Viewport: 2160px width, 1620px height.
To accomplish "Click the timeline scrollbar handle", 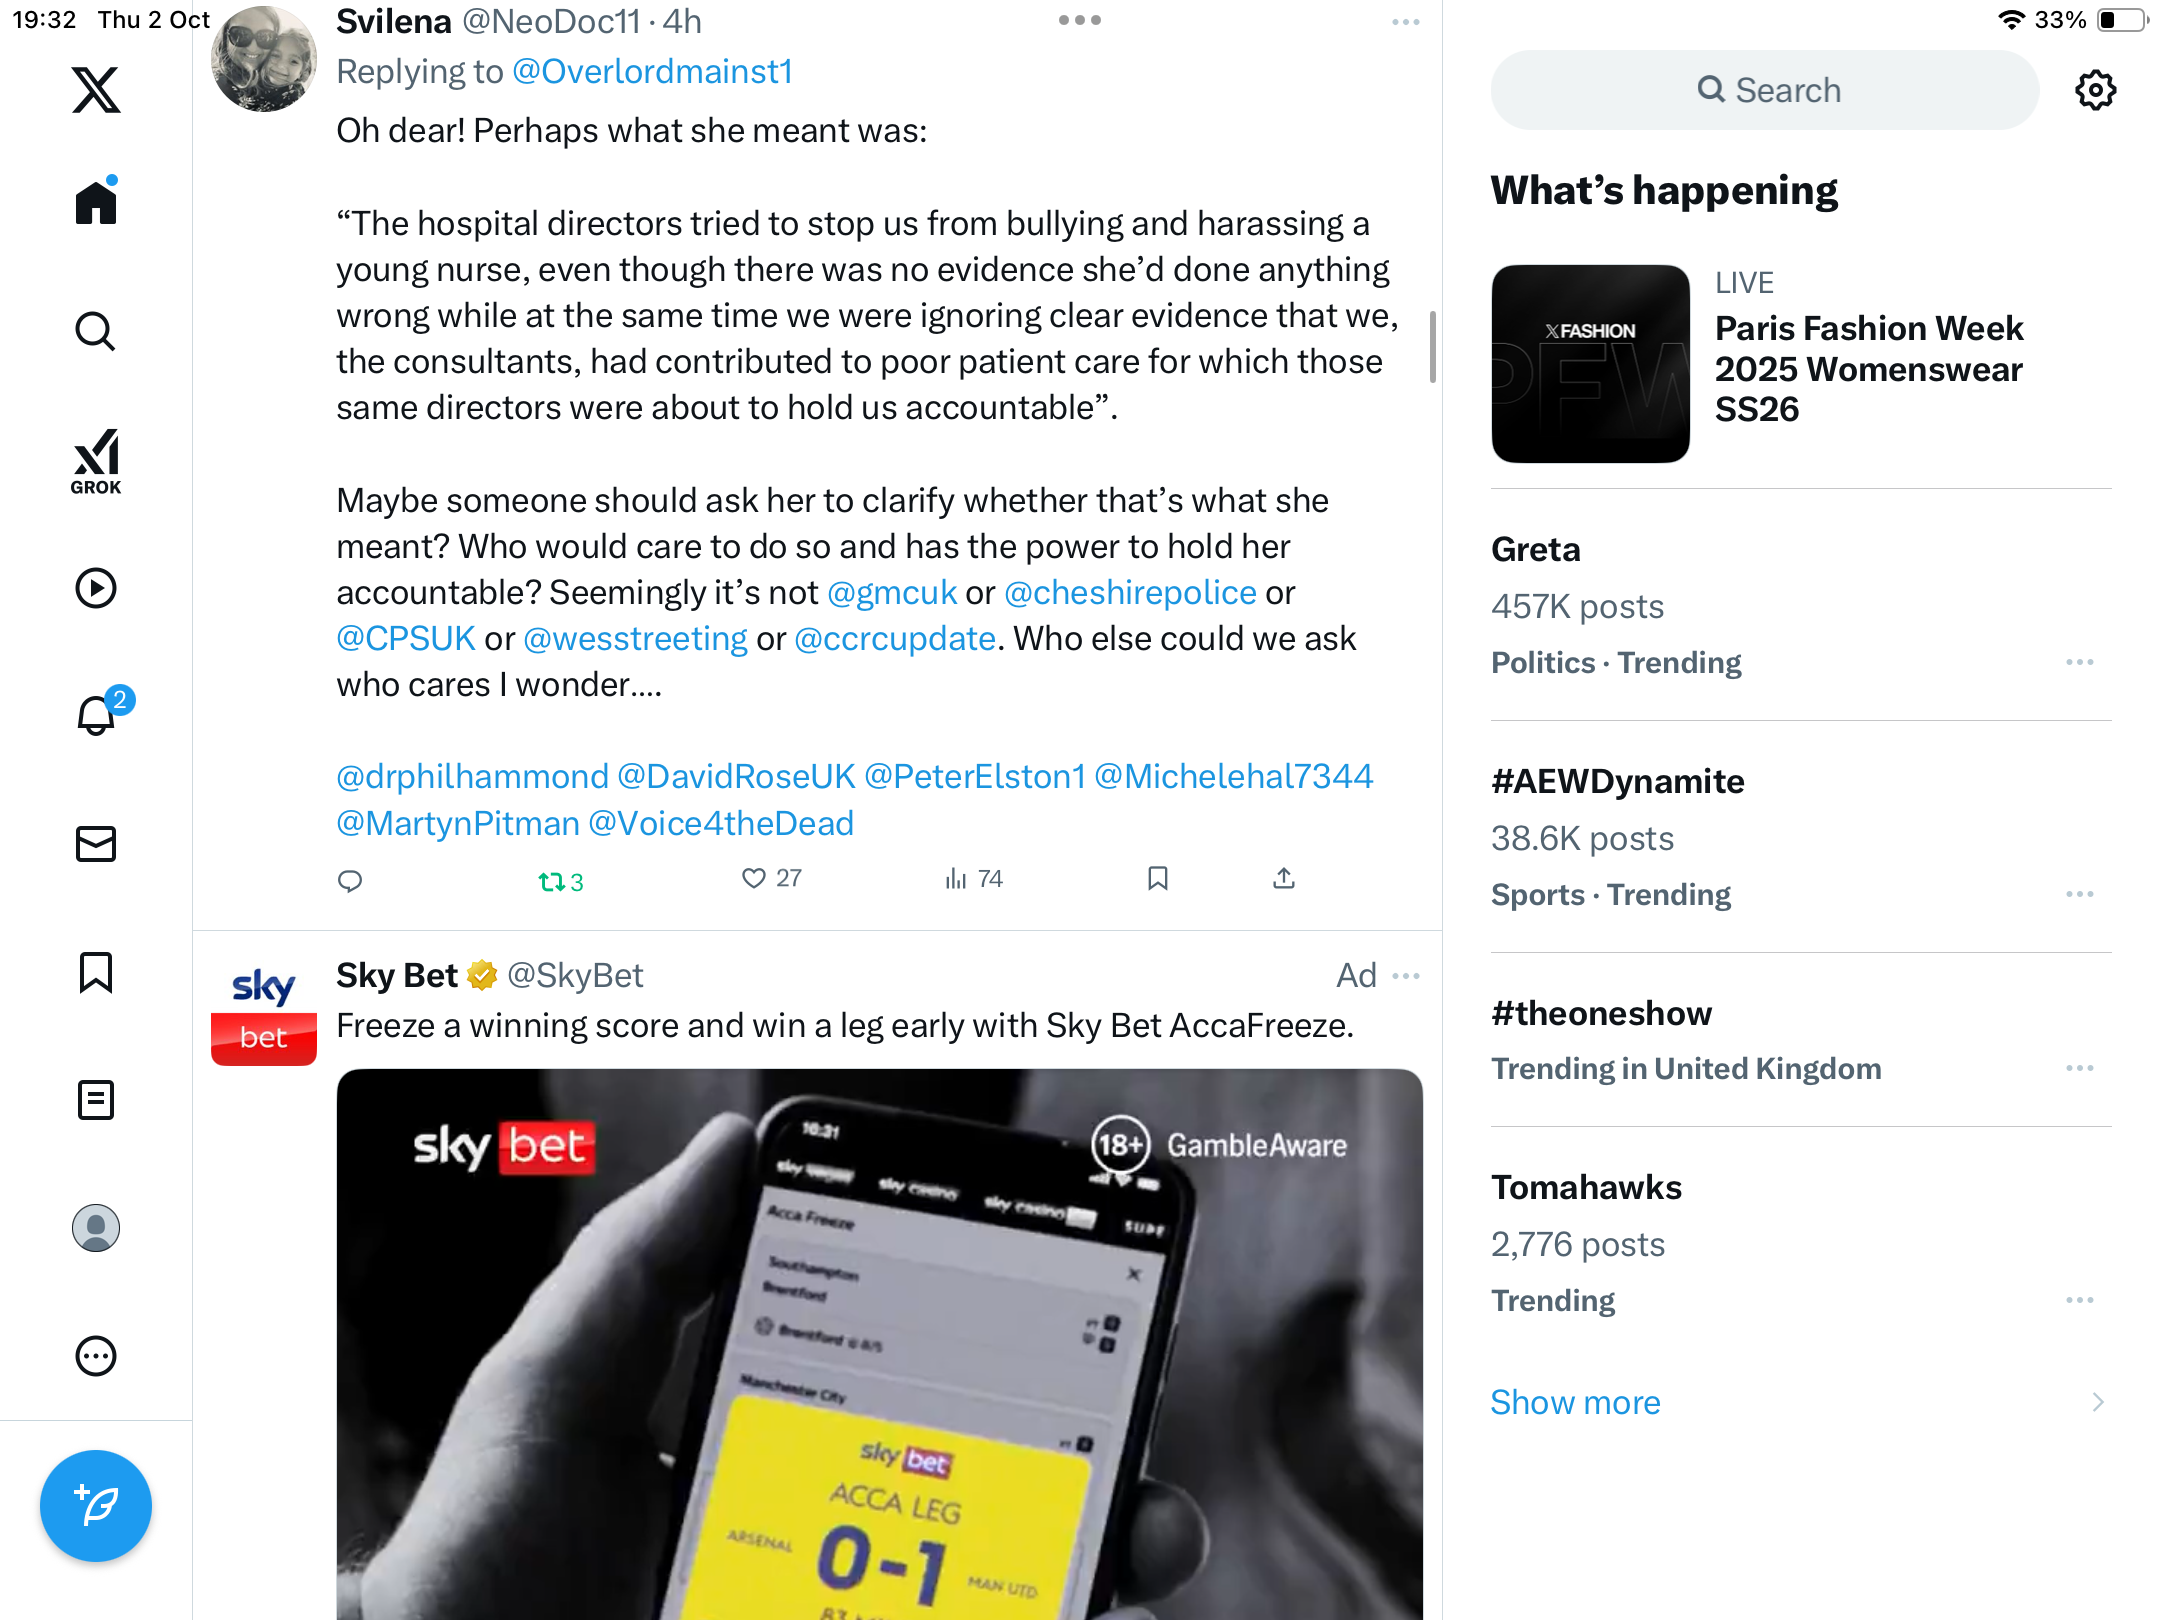I will pos(1432,347).
